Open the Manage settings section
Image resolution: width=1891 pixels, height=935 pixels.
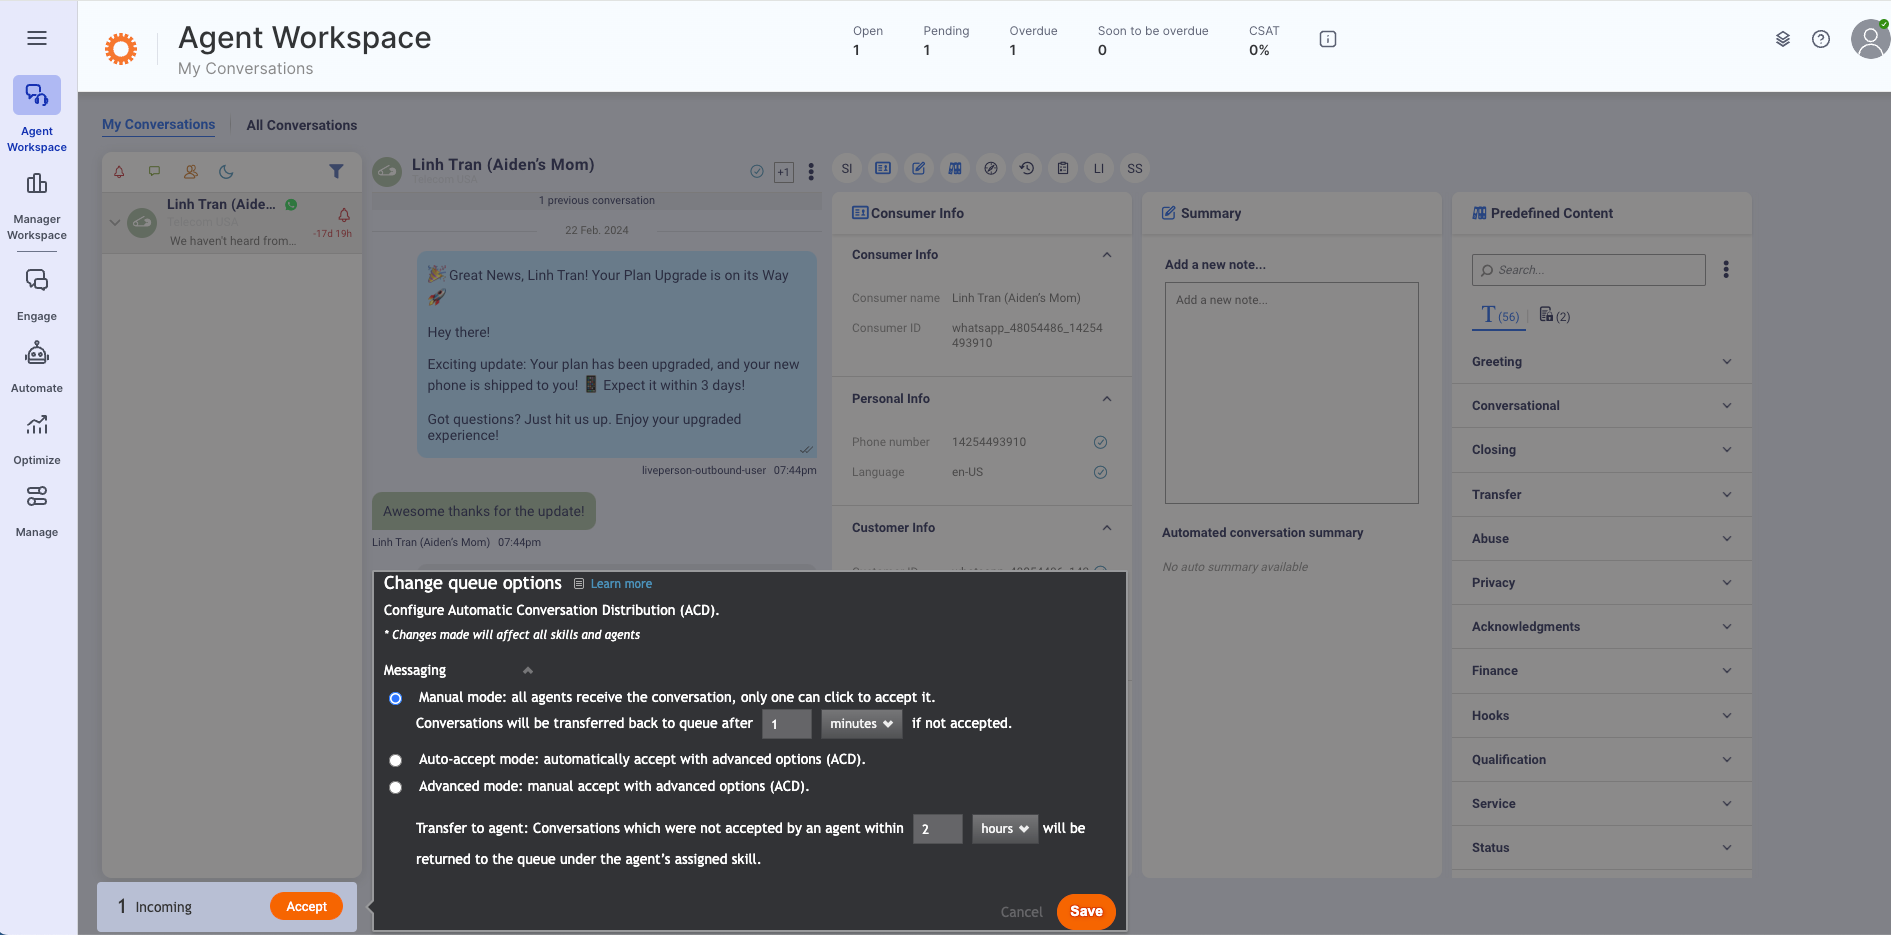click(x=37, y=511)
